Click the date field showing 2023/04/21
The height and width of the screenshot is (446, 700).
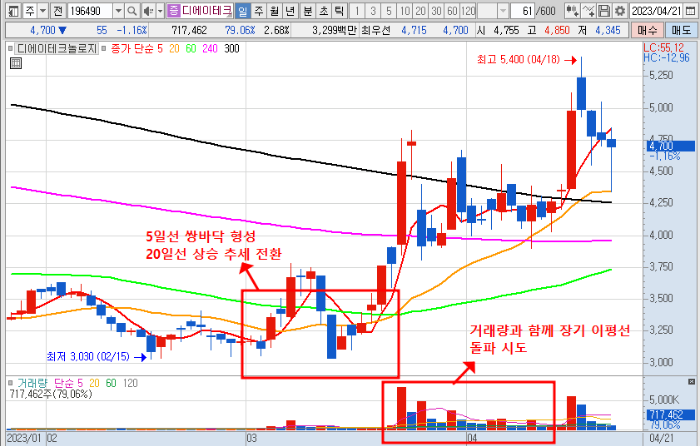tap(657, 11)
